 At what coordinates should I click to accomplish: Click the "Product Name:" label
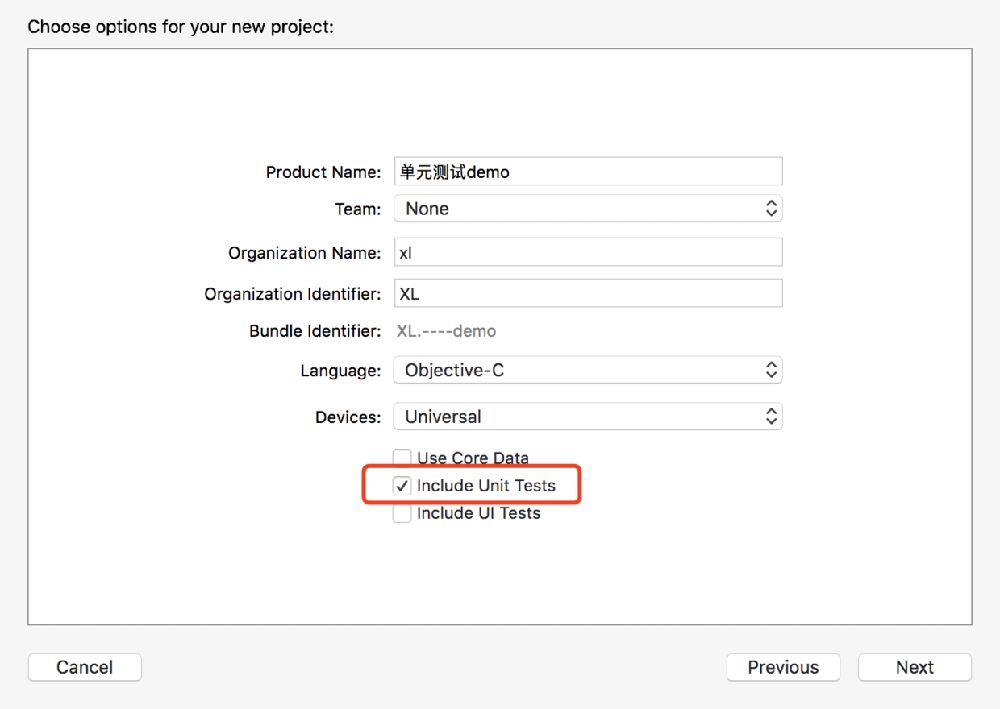coord(323,172)
